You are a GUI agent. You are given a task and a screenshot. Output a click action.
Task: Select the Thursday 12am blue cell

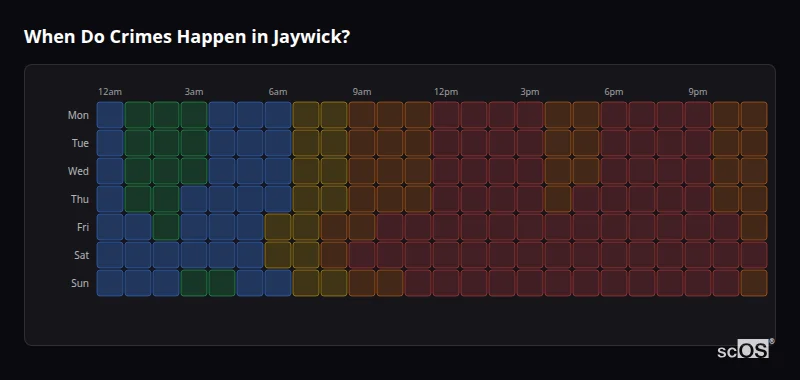[110, 199]
